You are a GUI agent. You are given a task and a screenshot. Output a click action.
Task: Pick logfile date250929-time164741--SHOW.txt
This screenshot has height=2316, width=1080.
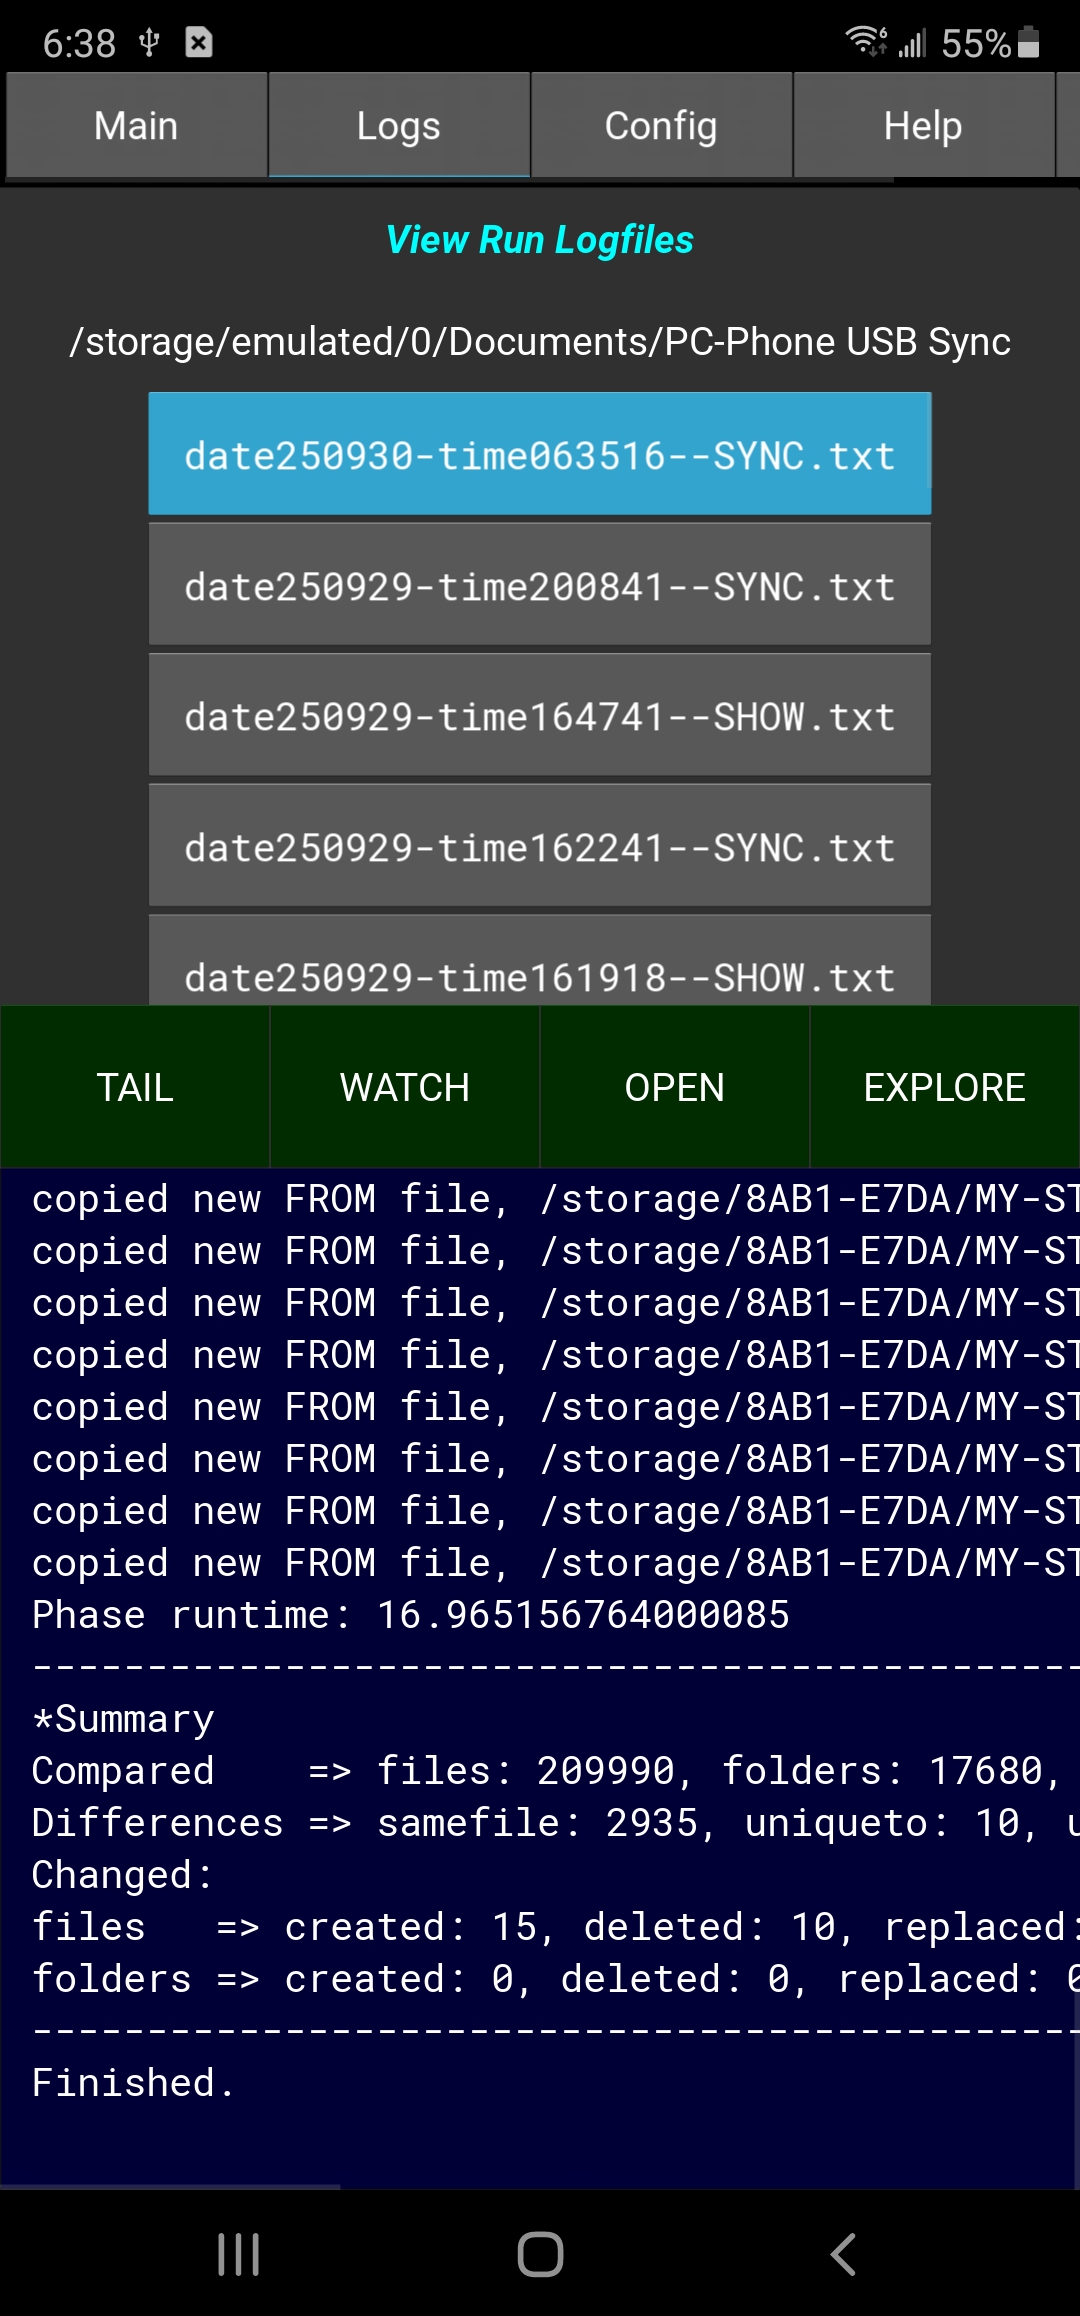click(x=539, y=716)
